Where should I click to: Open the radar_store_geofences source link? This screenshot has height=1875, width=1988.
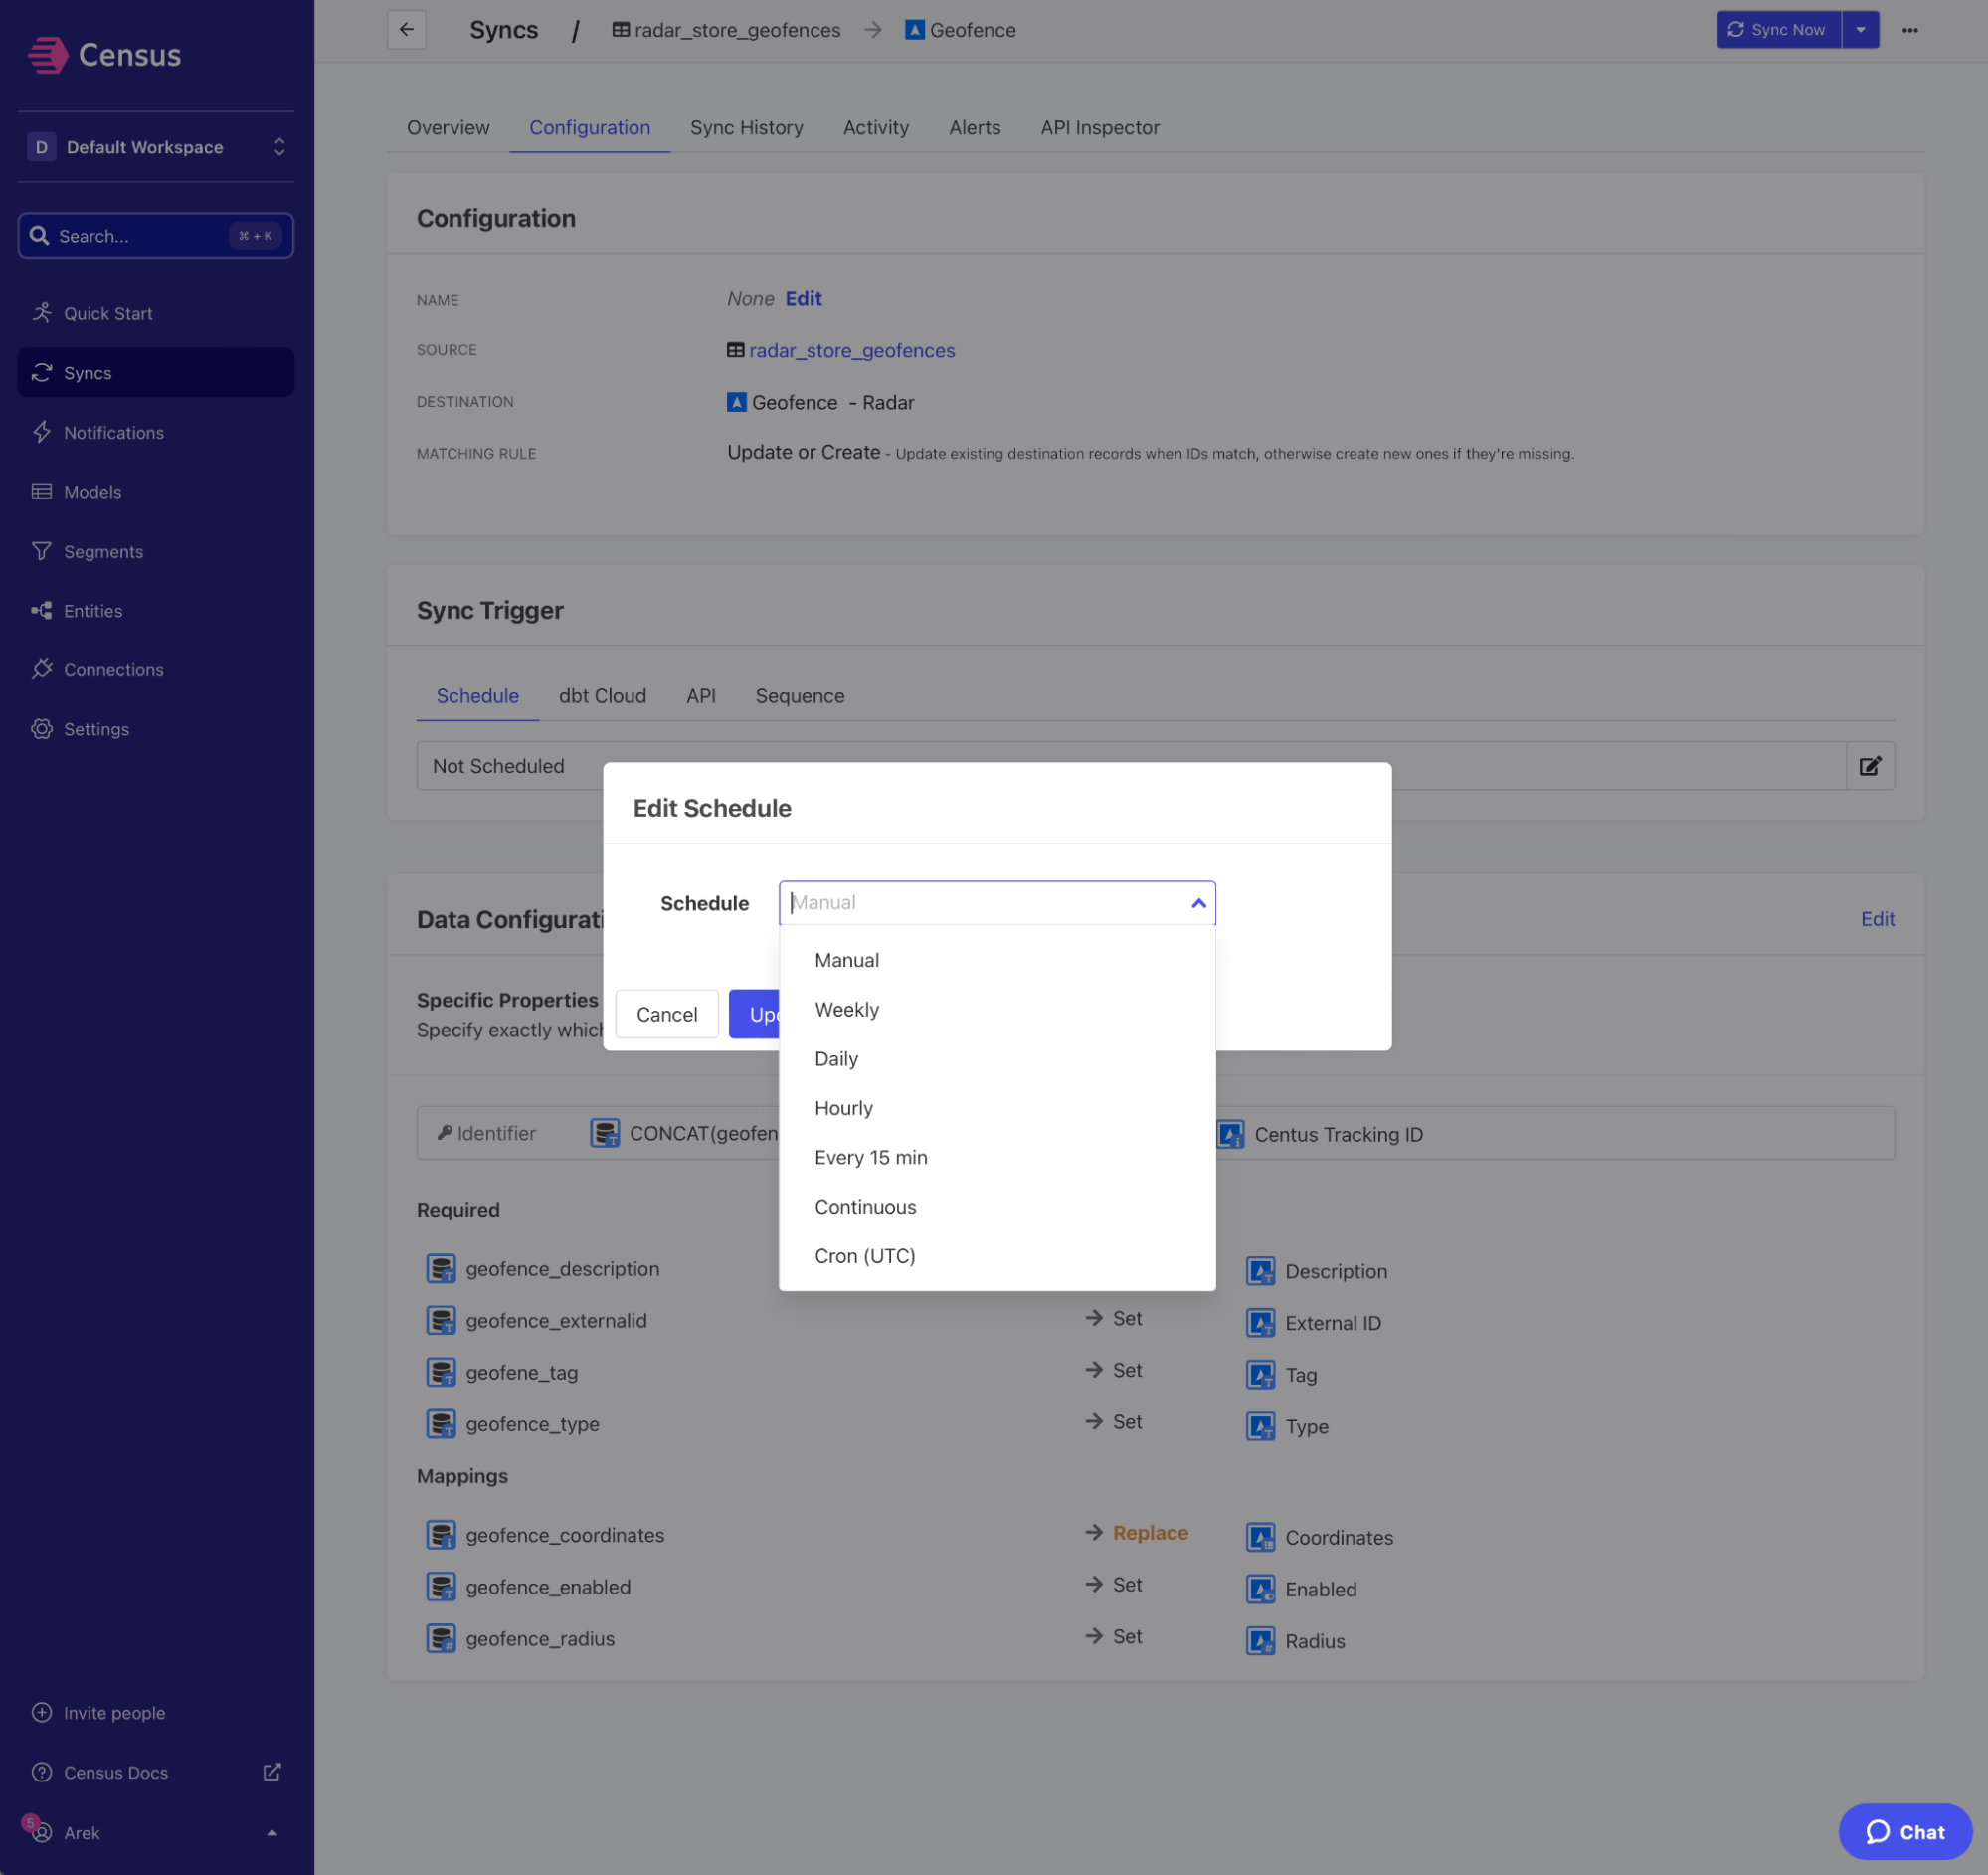(851, 350)
